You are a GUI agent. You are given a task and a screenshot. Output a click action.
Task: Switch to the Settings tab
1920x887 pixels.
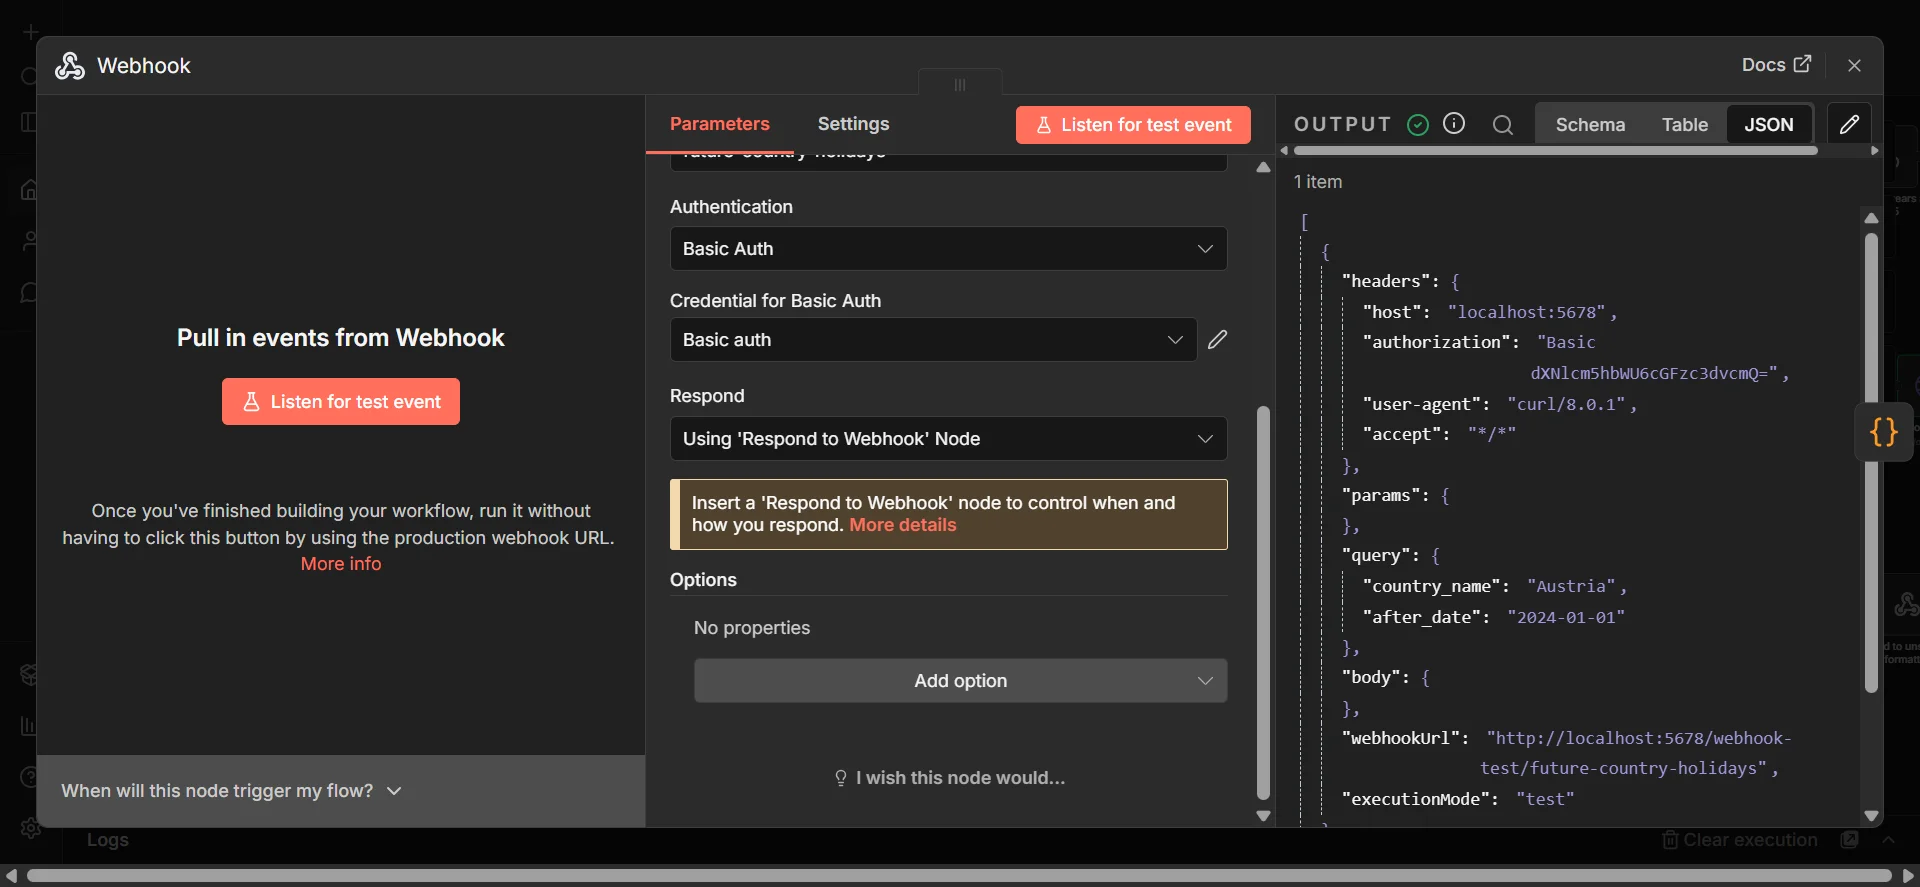pyautogui.click(x=853, y=124)
